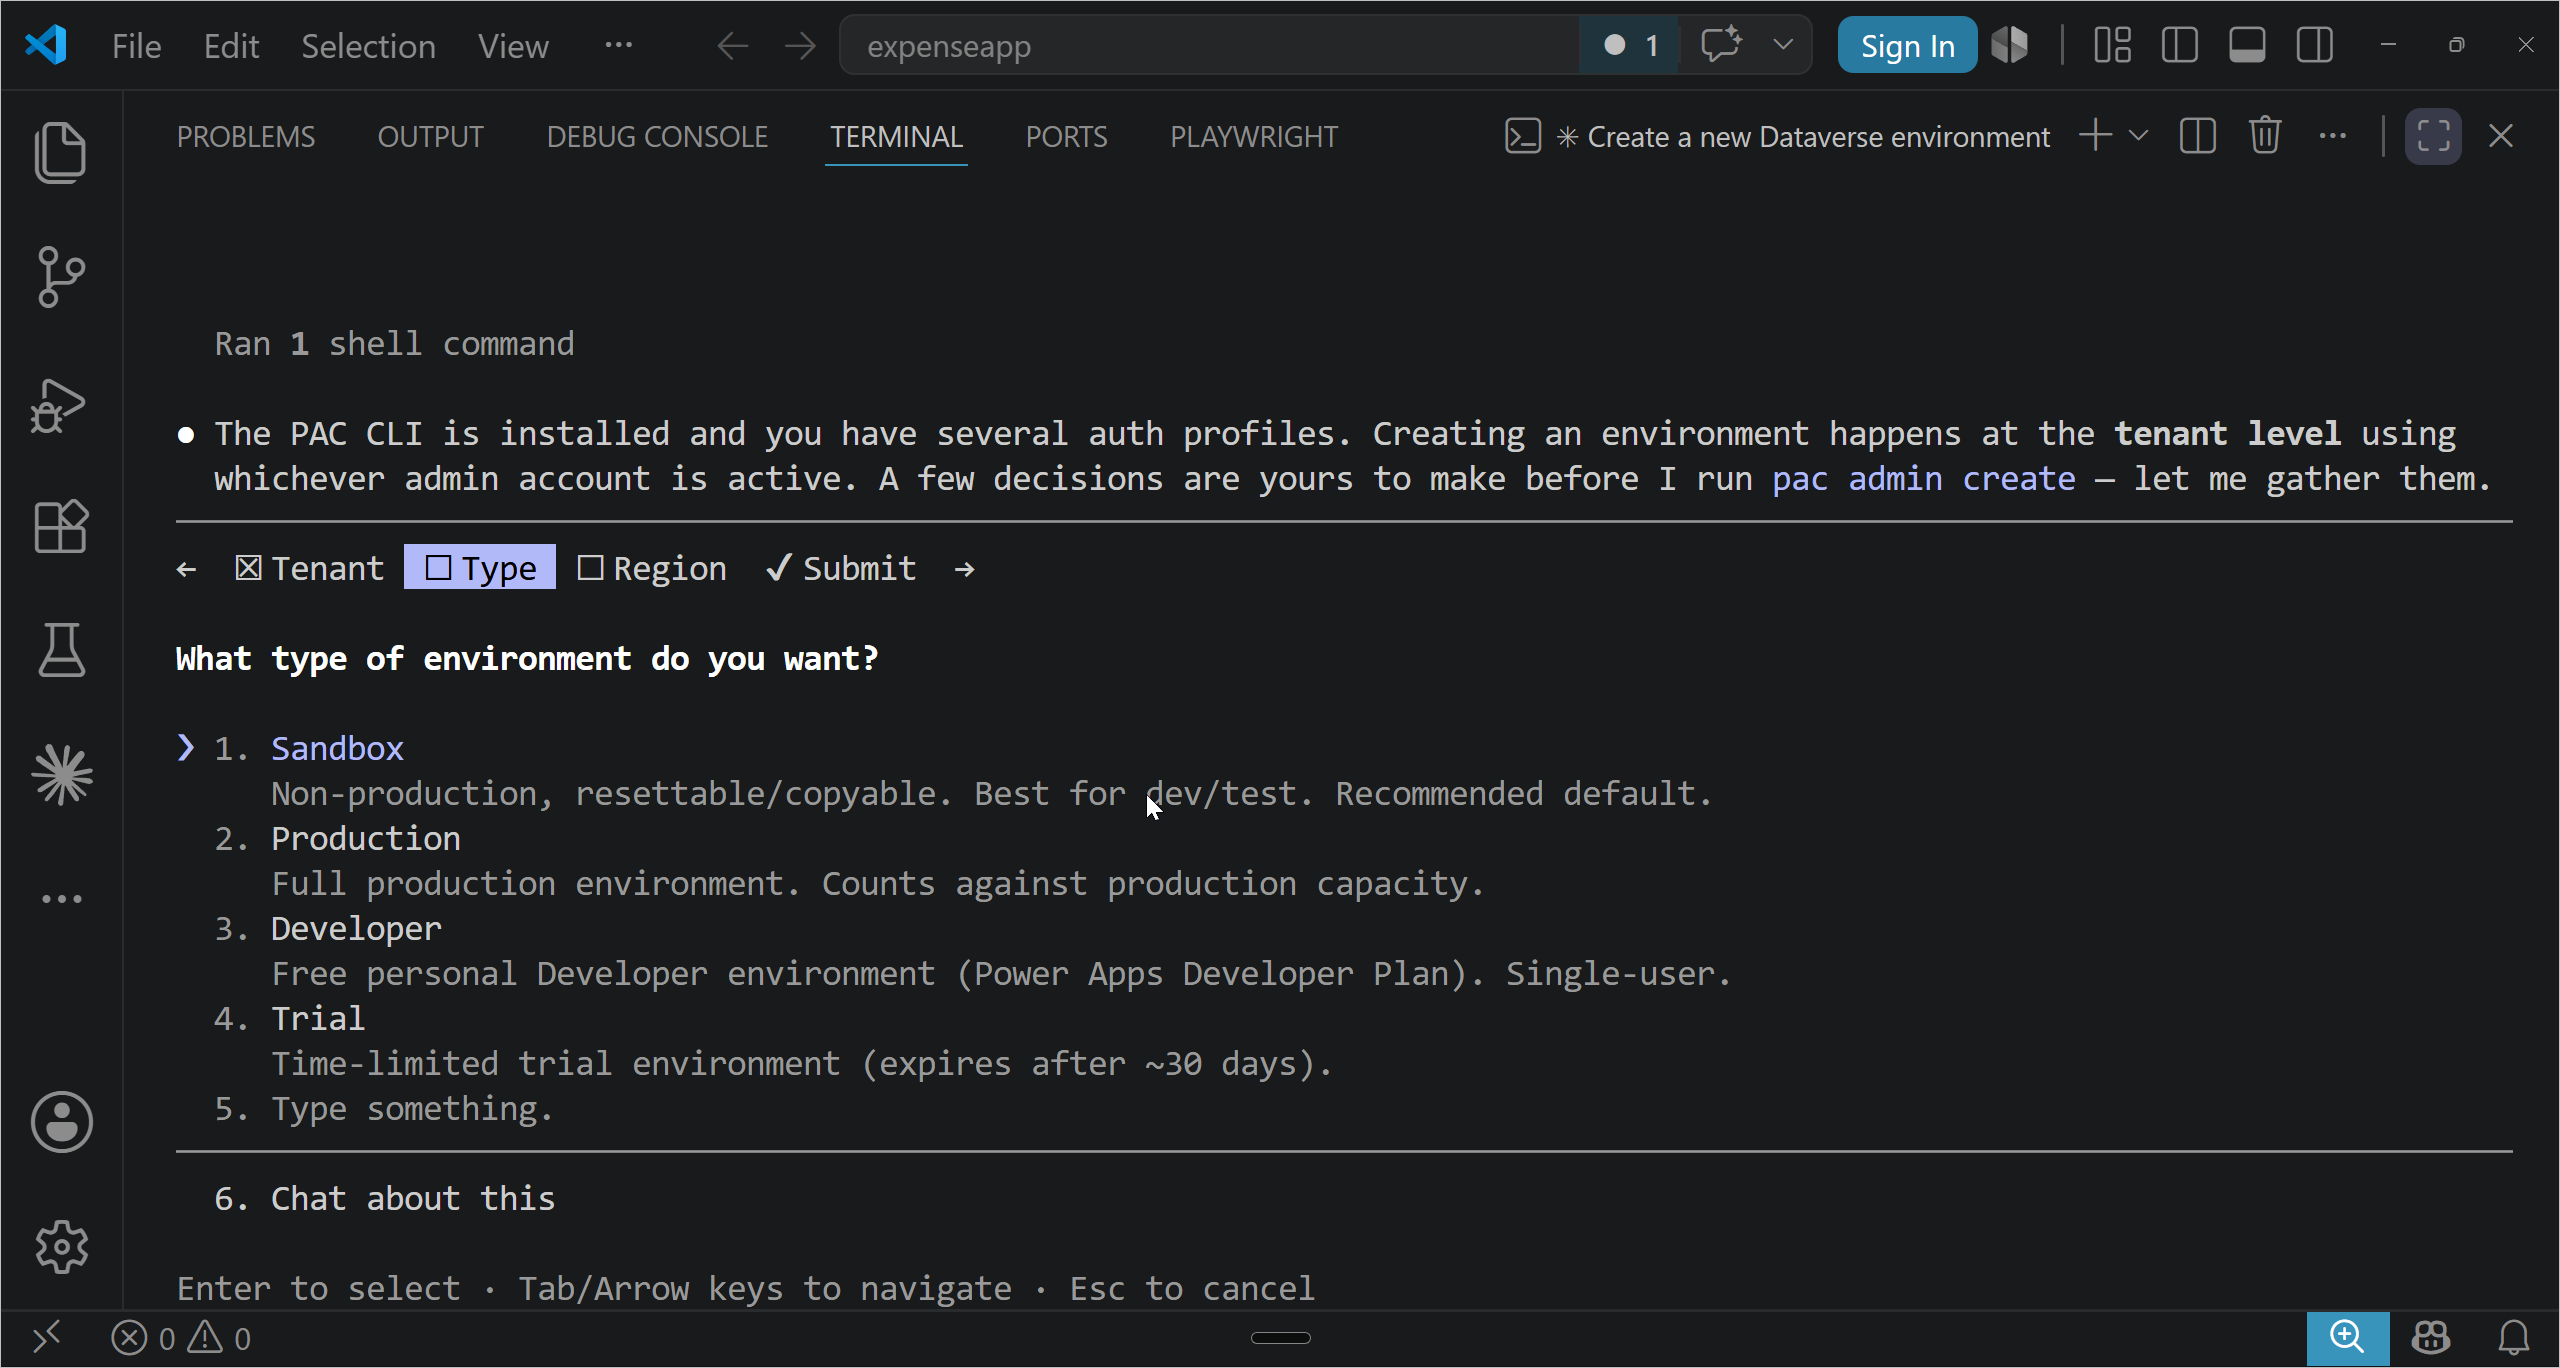2560x1368 pixels.
Task: Click the remote window status icon
Action: click(x=47, y=1337)
